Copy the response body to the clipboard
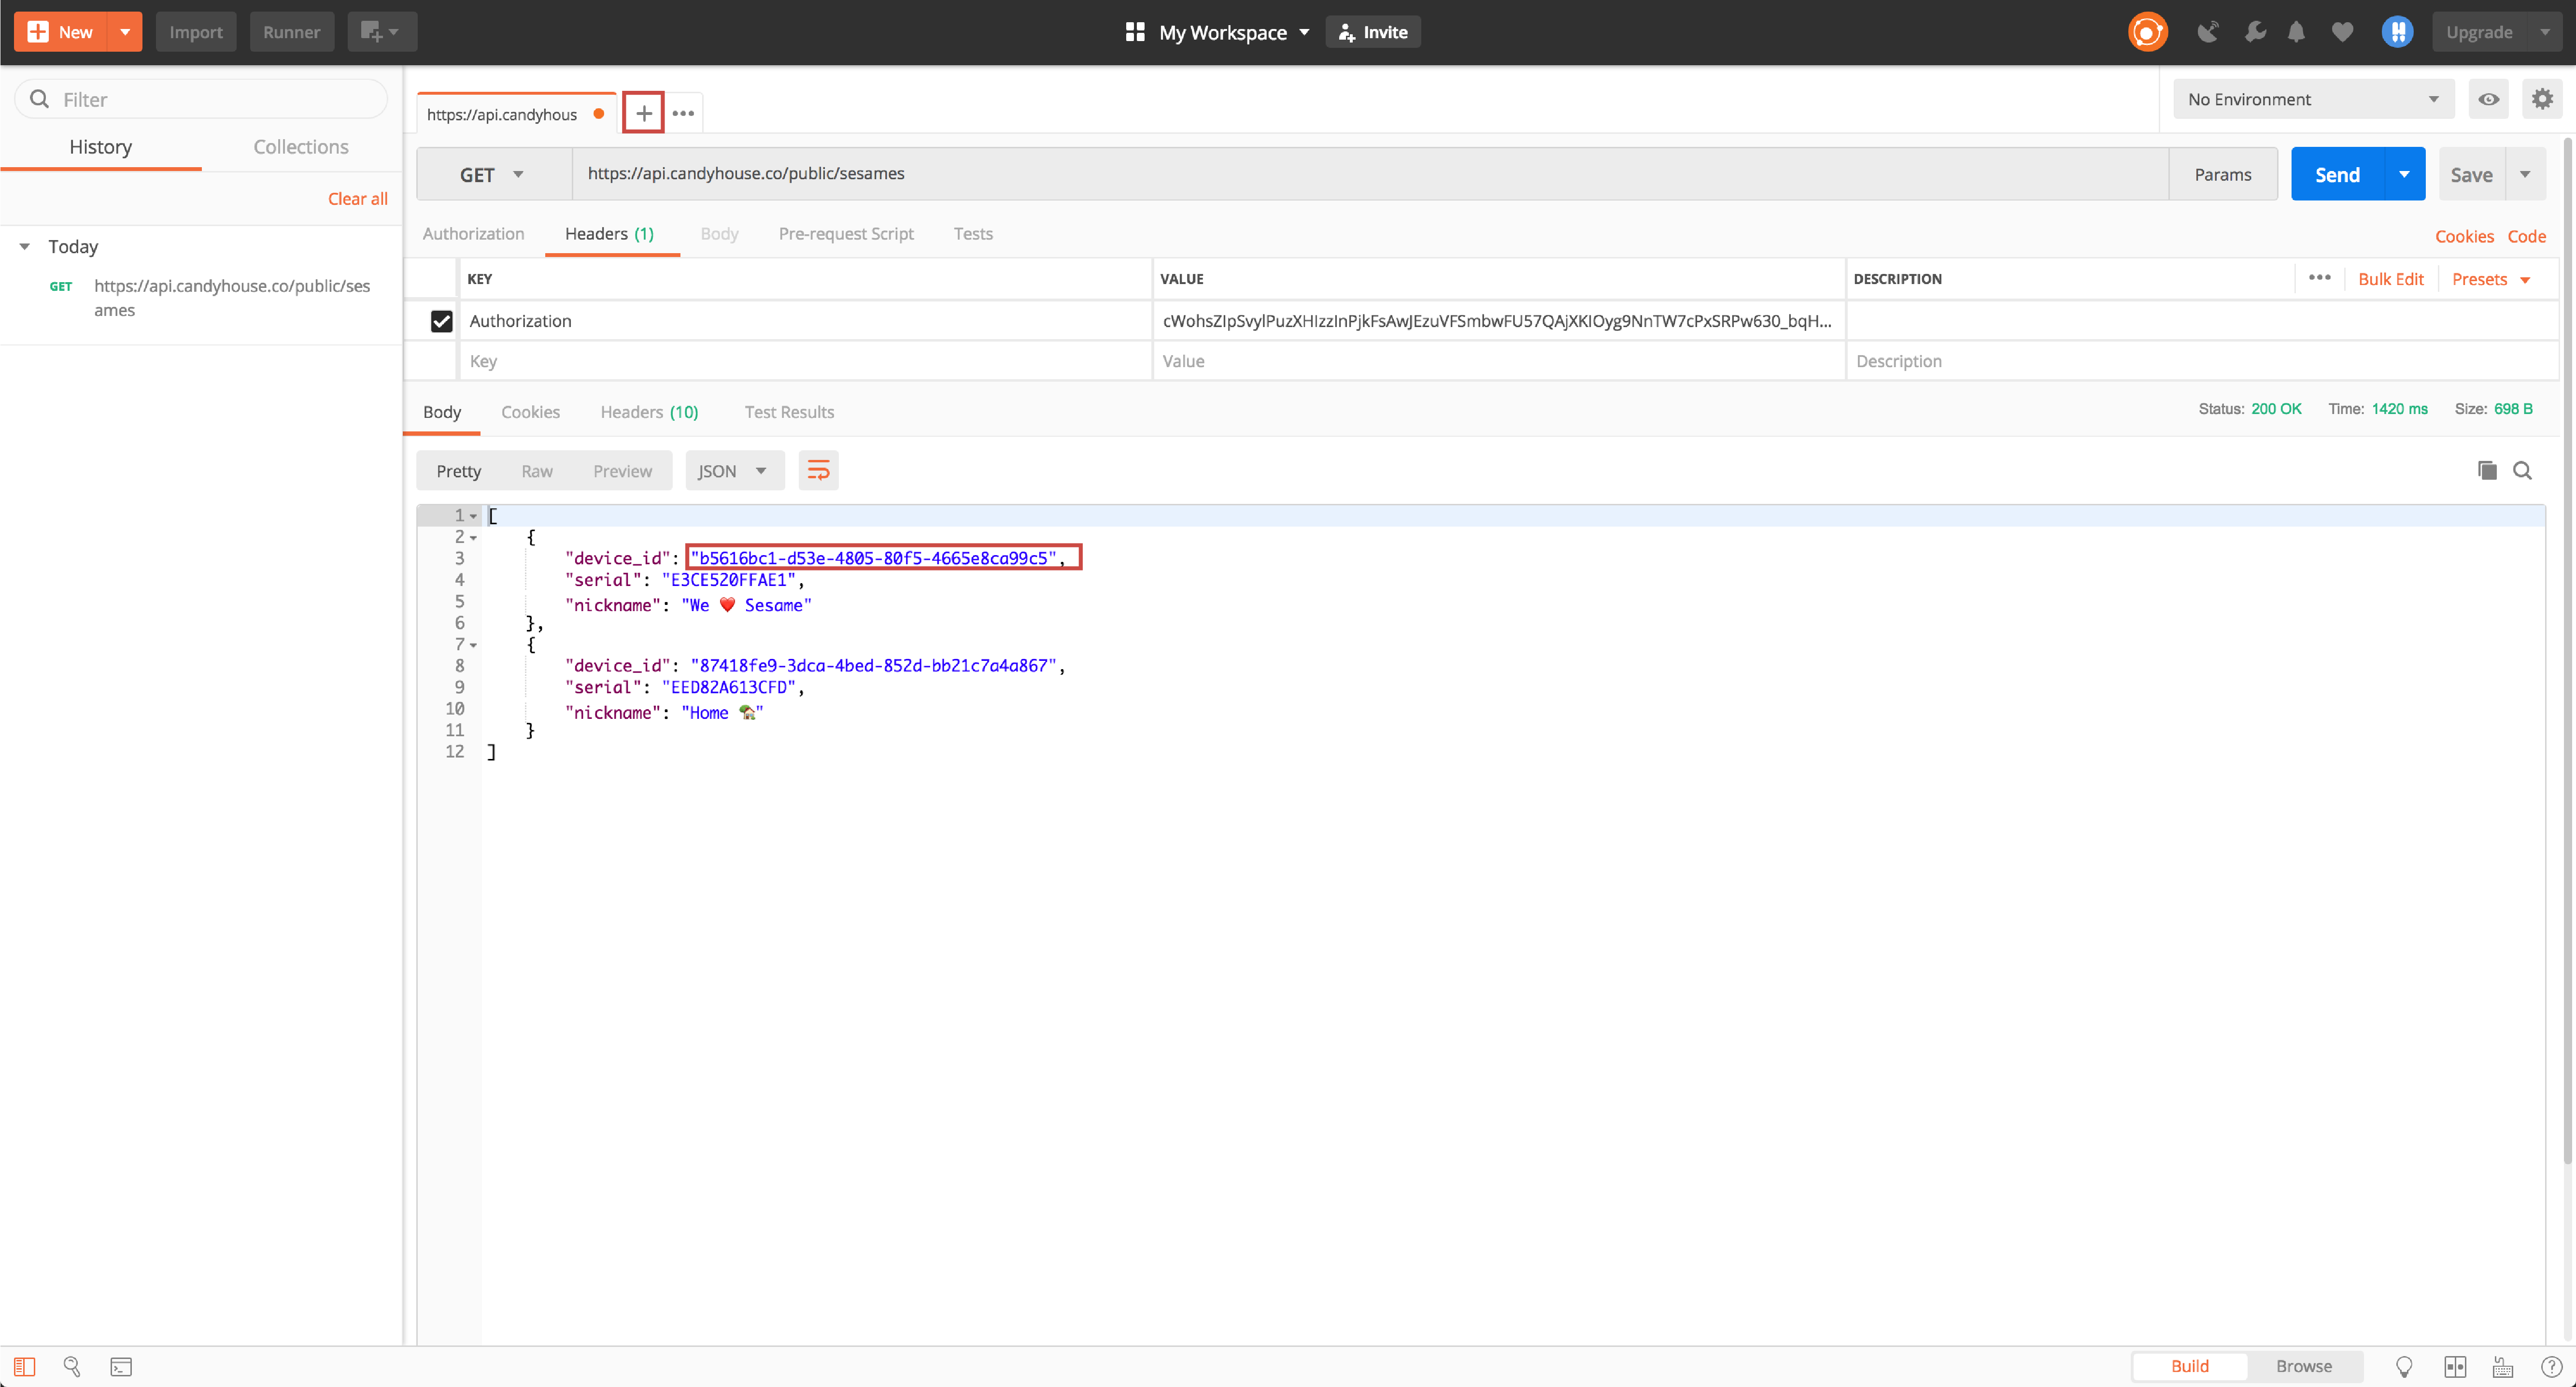 point(2486,470)
